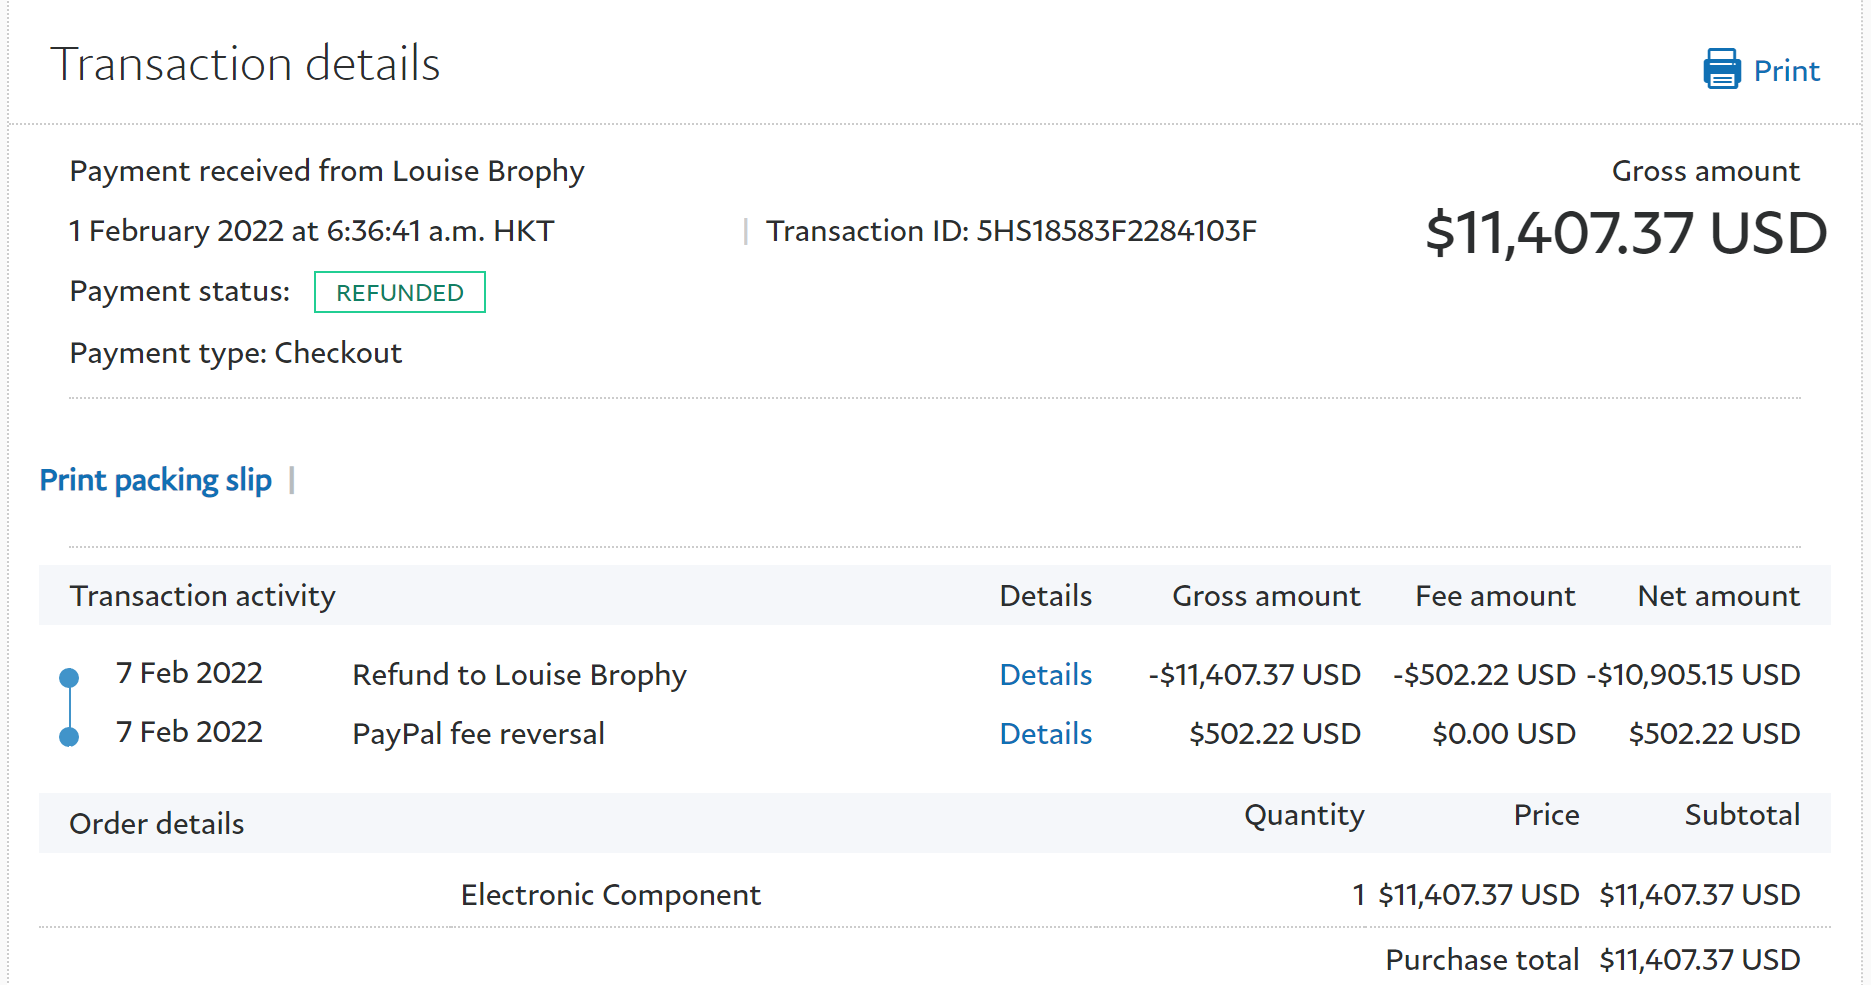The width and height of the screenshot is (1871, 985).
Task: Click the Print text link
Action: 1786,71
